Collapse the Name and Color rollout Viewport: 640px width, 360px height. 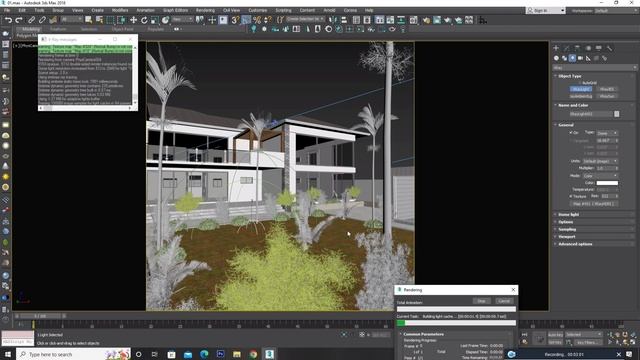573,105
